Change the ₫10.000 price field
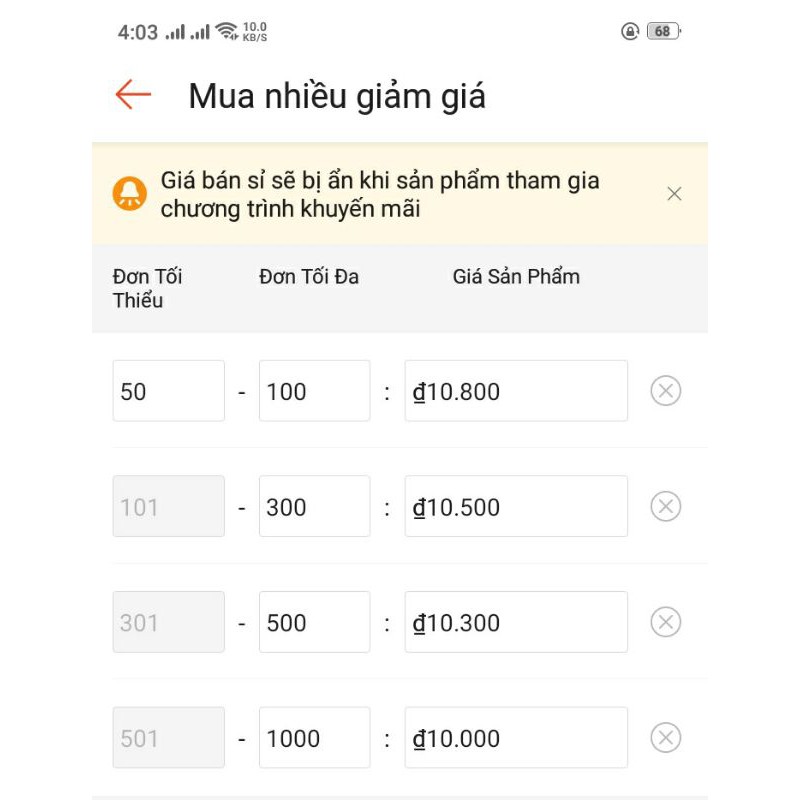Viewport: 800px width, 800px height. pyautogui.click(x=516, y=738)
